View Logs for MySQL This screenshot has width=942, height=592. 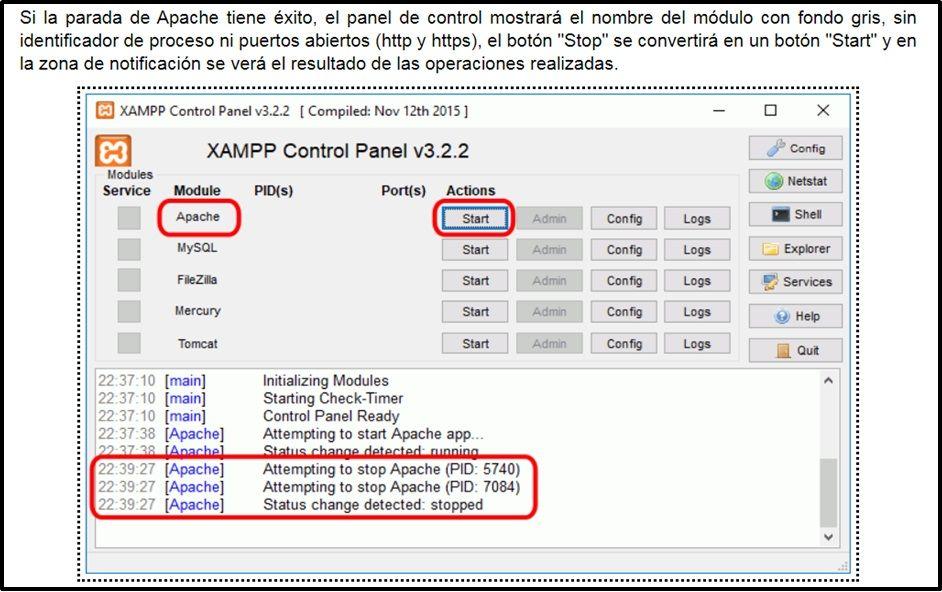coord(697,249)
